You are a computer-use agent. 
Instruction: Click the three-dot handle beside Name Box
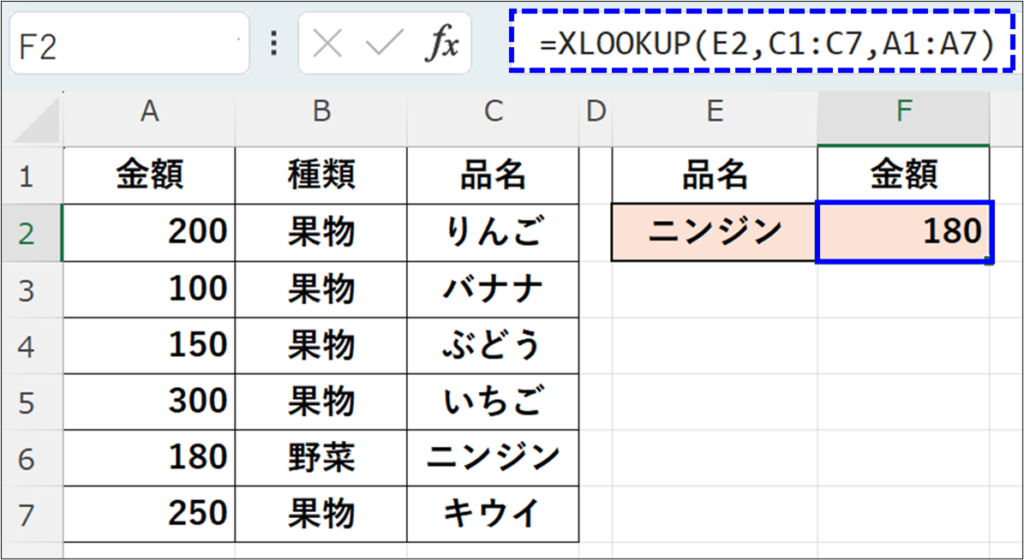[274, 44]
